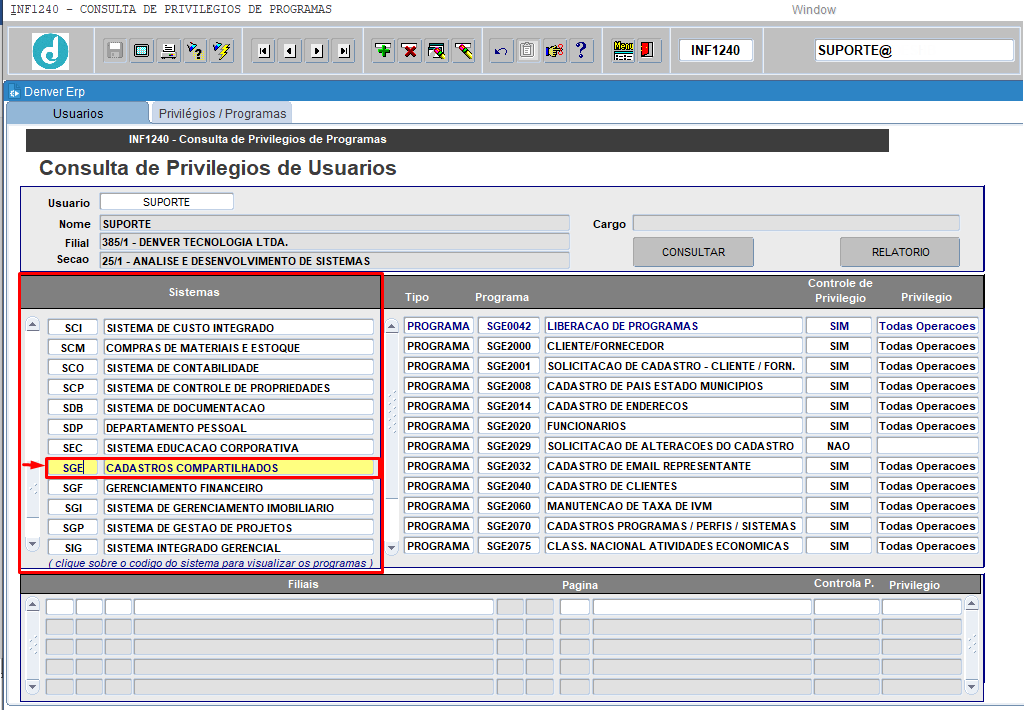Click the pointing hand toolbar icon
The width and height of the screenshot is (1024, 710).
point(554,50)
